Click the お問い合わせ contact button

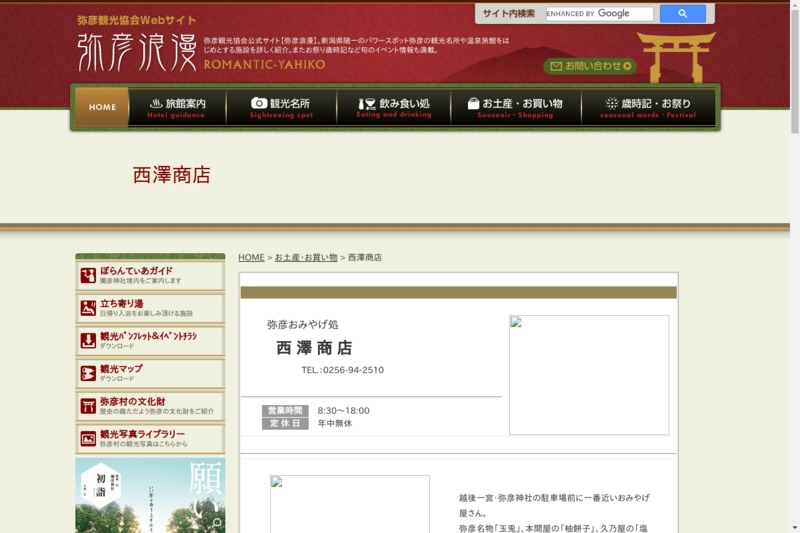click(590, 66)
